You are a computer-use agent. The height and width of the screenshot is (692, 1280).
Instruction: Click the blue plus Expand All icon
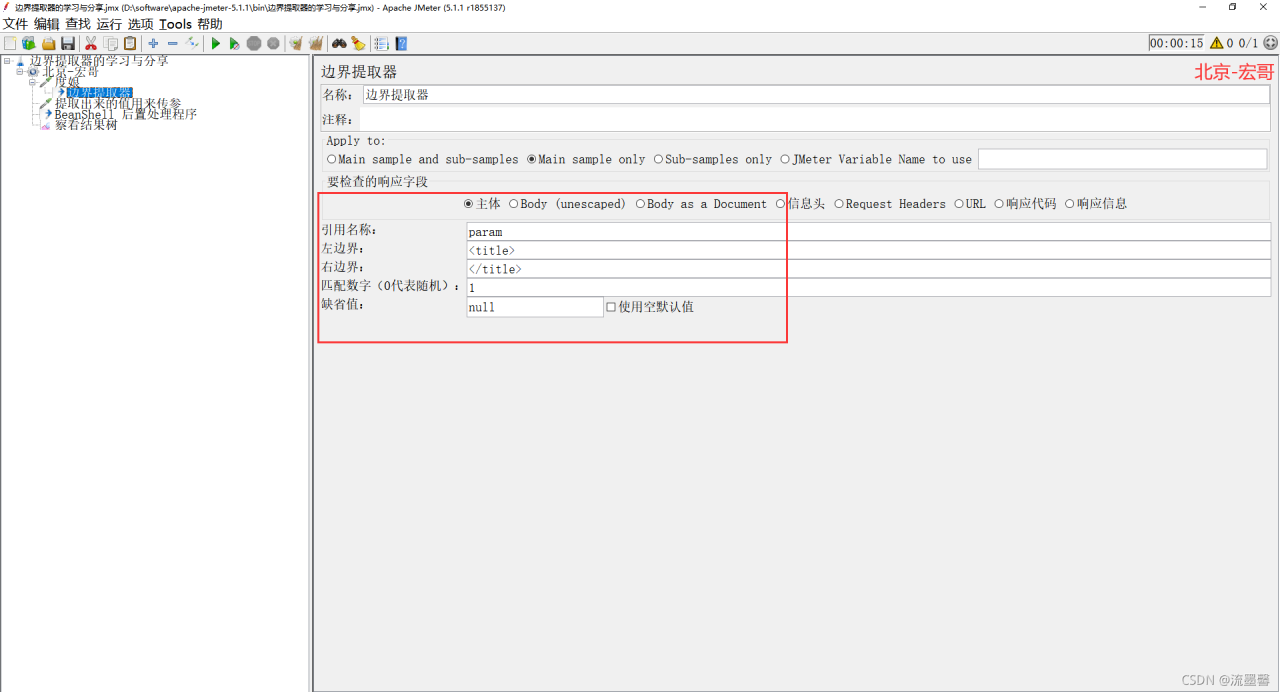click(x=153, y=43)
